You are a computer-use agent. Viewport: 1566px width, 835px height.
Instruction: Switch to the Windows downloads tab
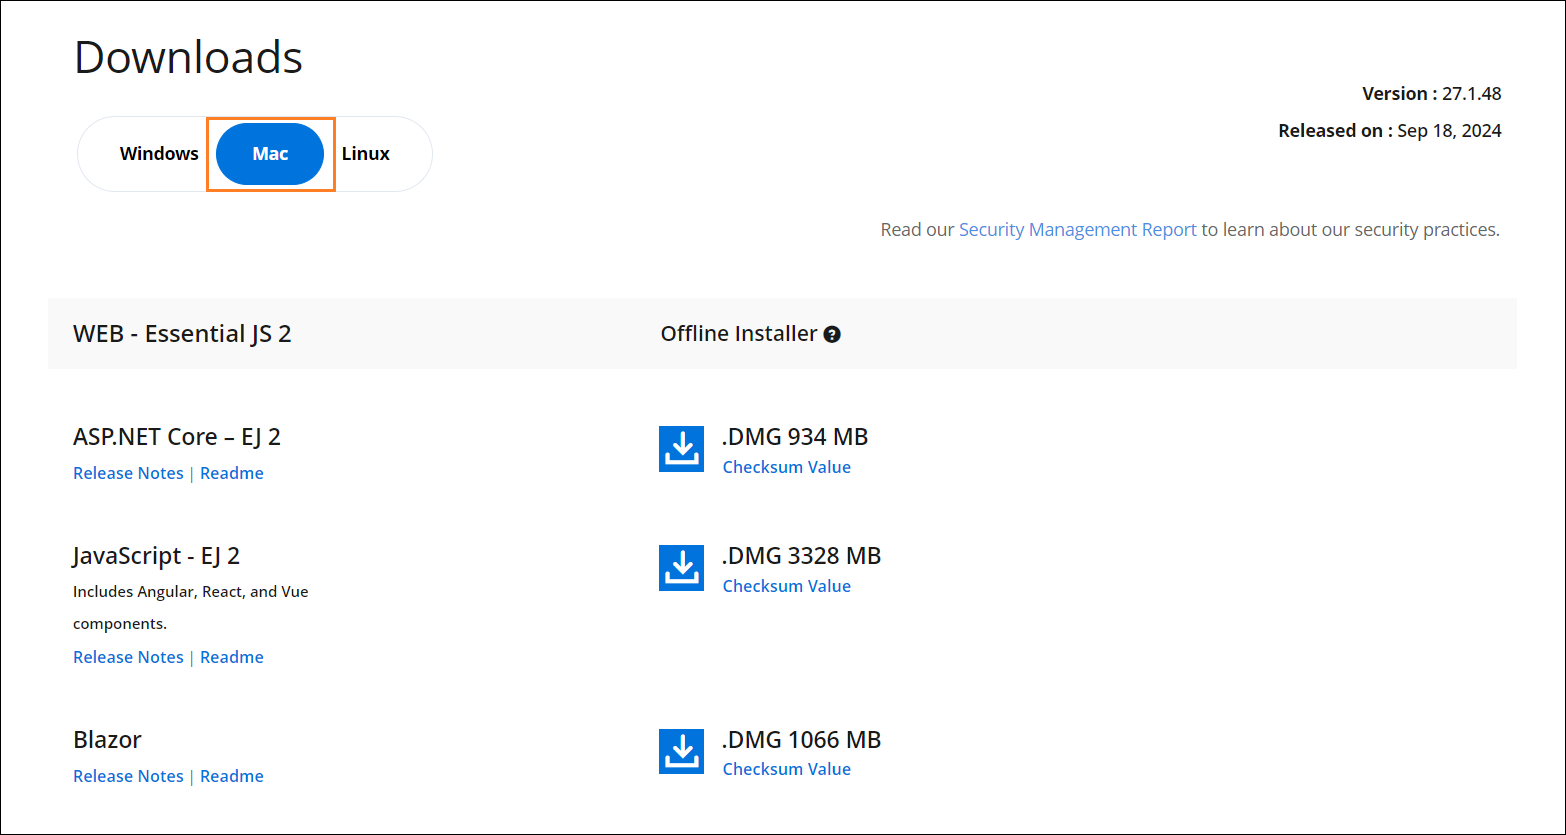159,154
